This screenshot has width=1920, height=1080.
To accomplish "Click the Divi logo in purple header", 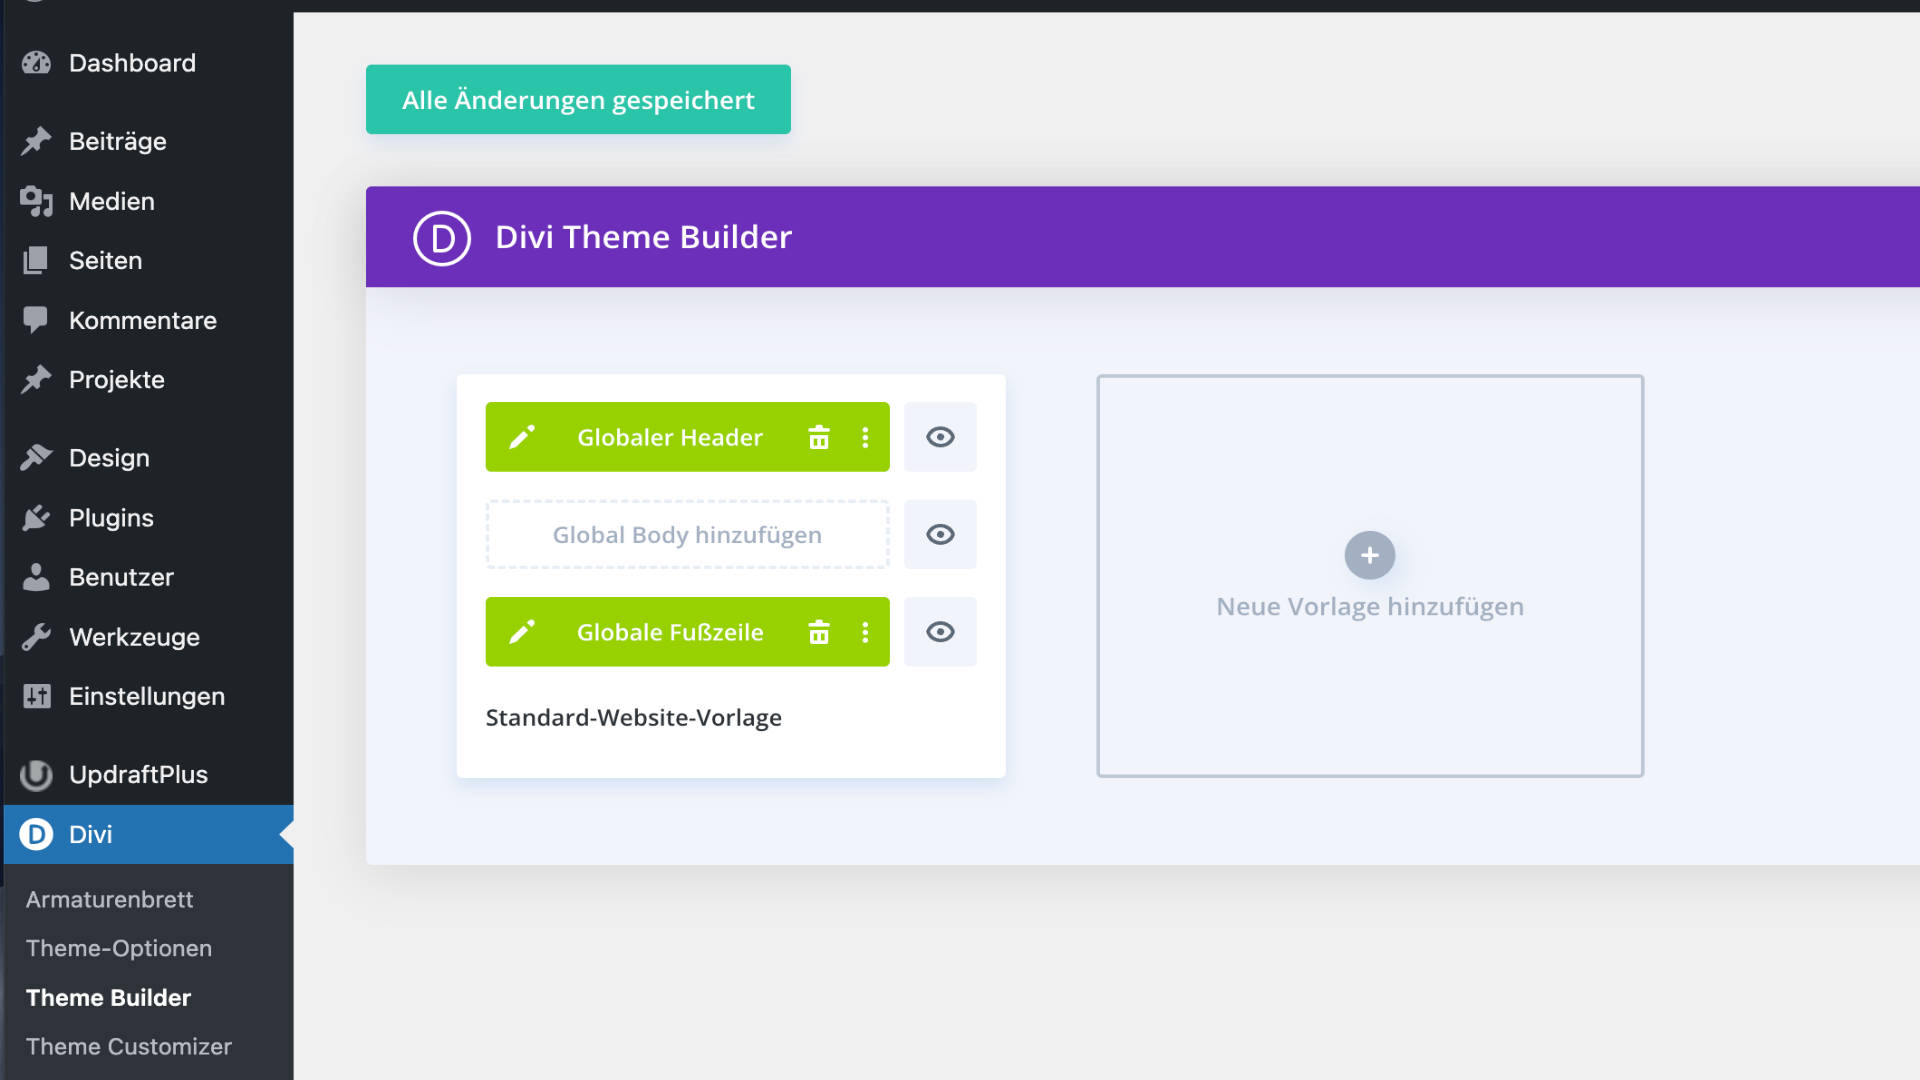I will pyautogui.click(x=442, y=238).
